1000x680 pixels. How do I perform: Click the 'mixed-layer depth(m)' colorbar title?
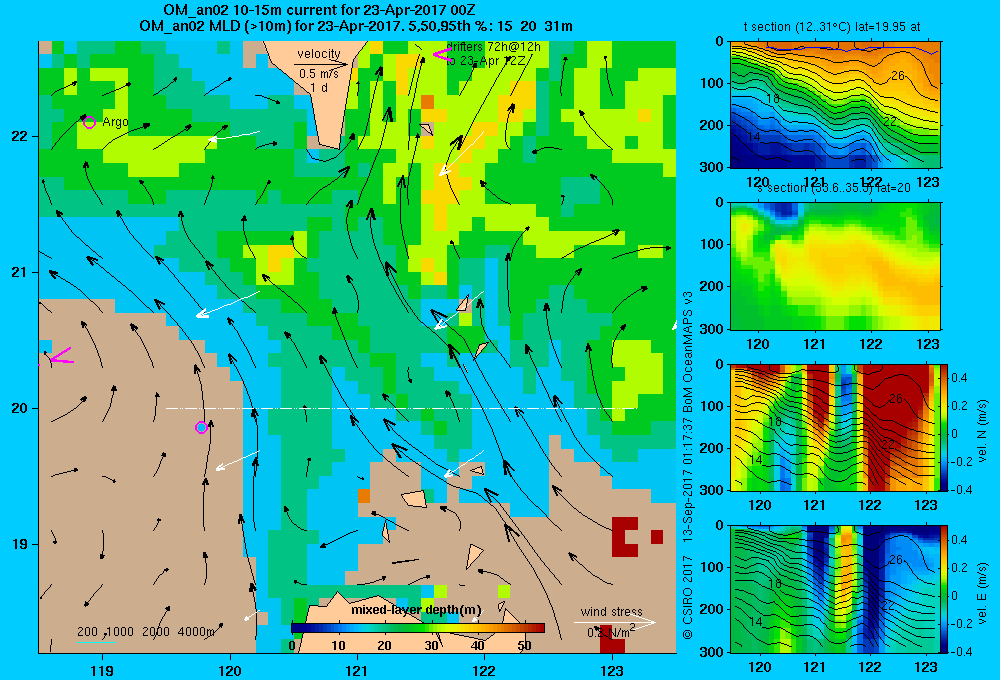(416, 610)
